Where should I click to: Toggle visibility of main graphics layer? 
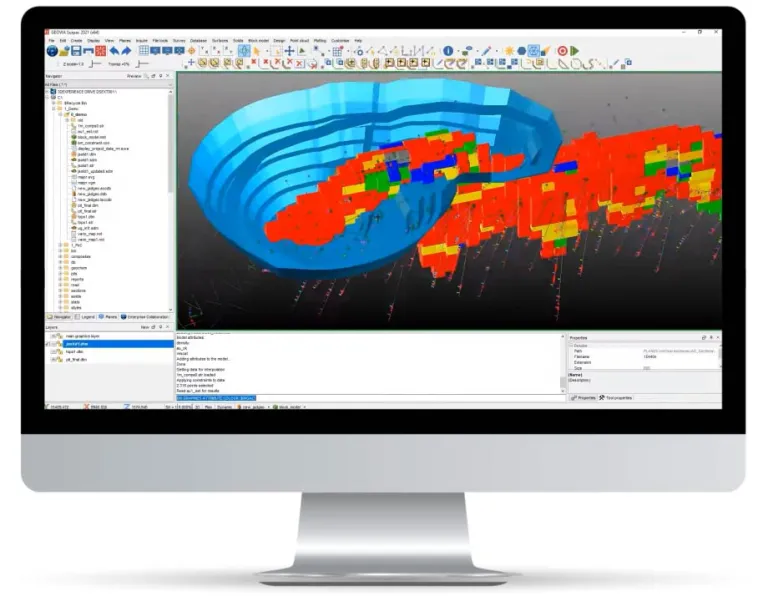(53, 336)
